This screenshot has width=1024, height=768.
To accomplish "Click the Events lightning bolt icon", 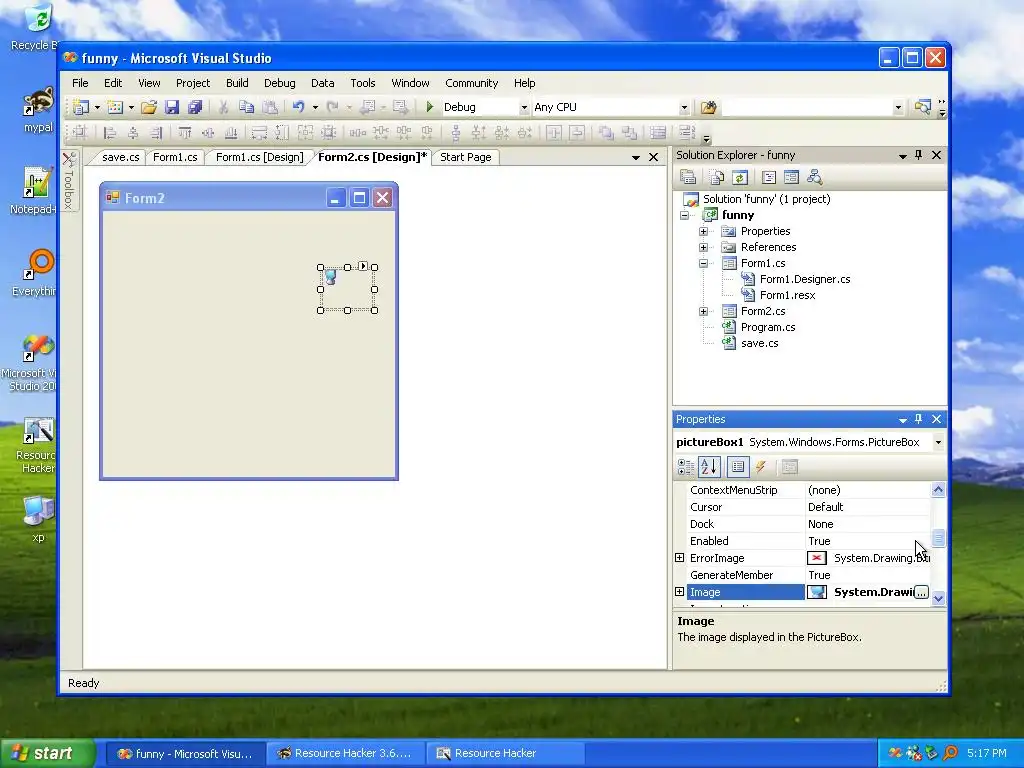I will [761, 467].
